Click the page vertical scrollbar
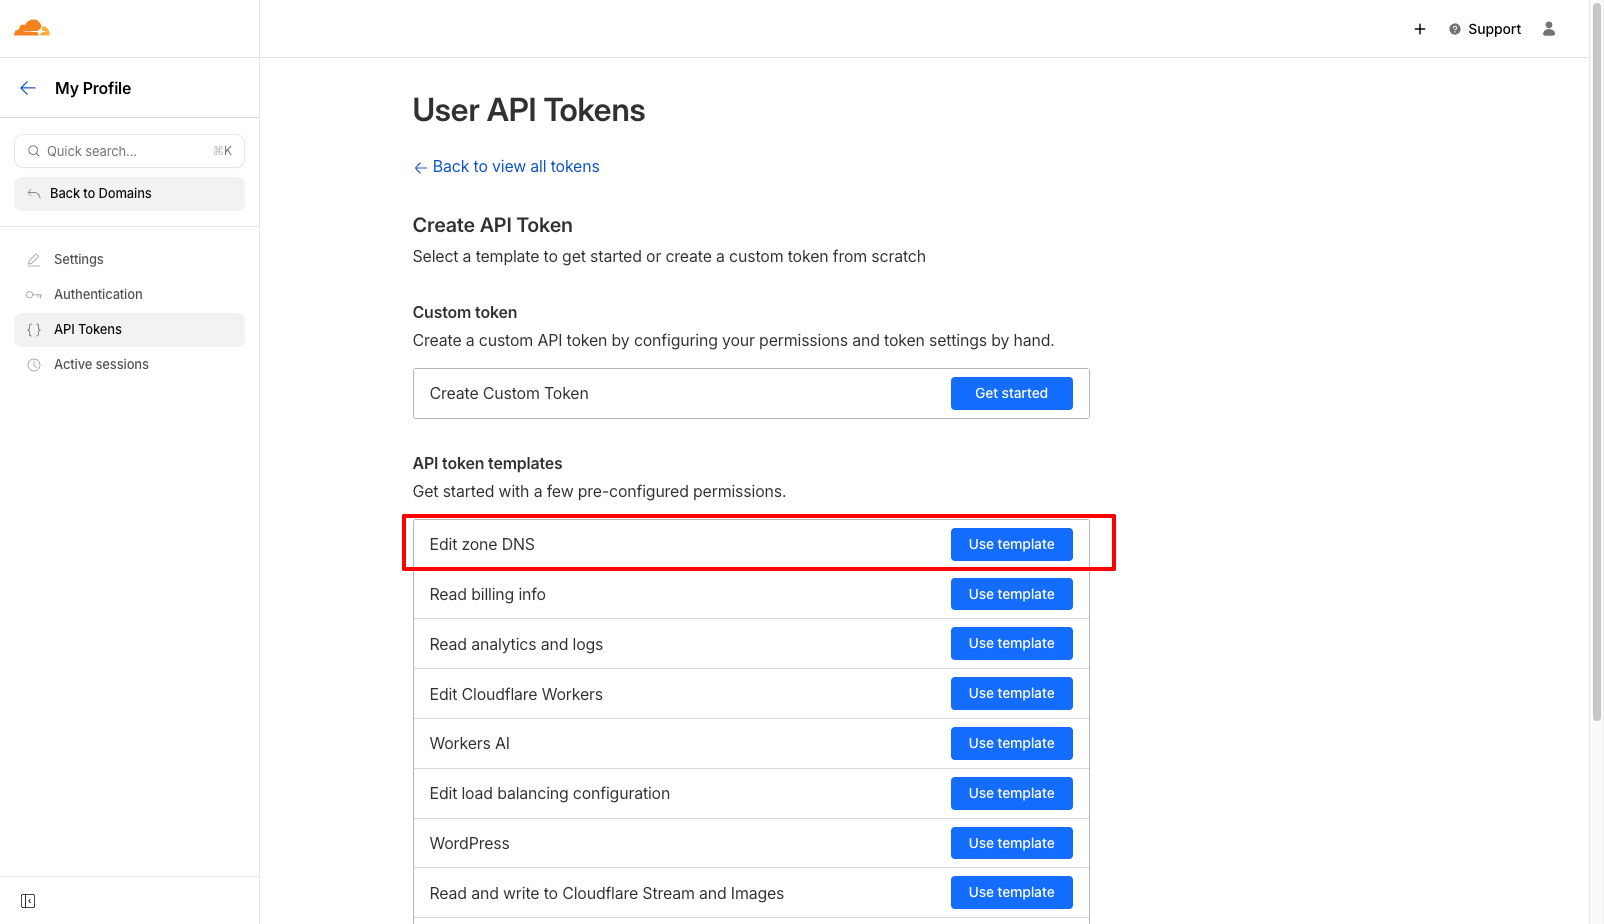The width and height of the screenshot is (1604, 924). tap(1596, 360)
